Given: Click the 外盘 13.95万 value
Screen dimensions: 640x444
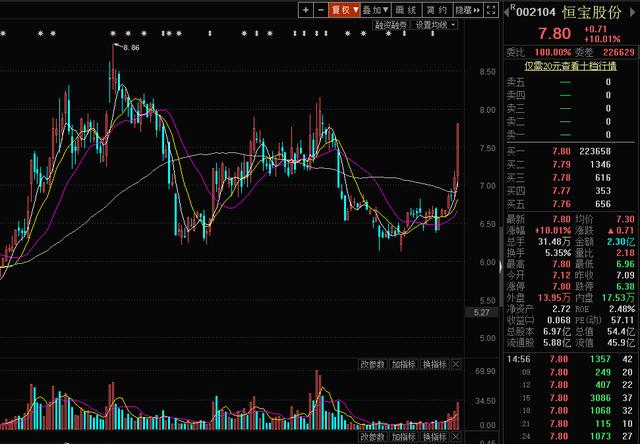Looking at the screenshot, I should [554, 298].
